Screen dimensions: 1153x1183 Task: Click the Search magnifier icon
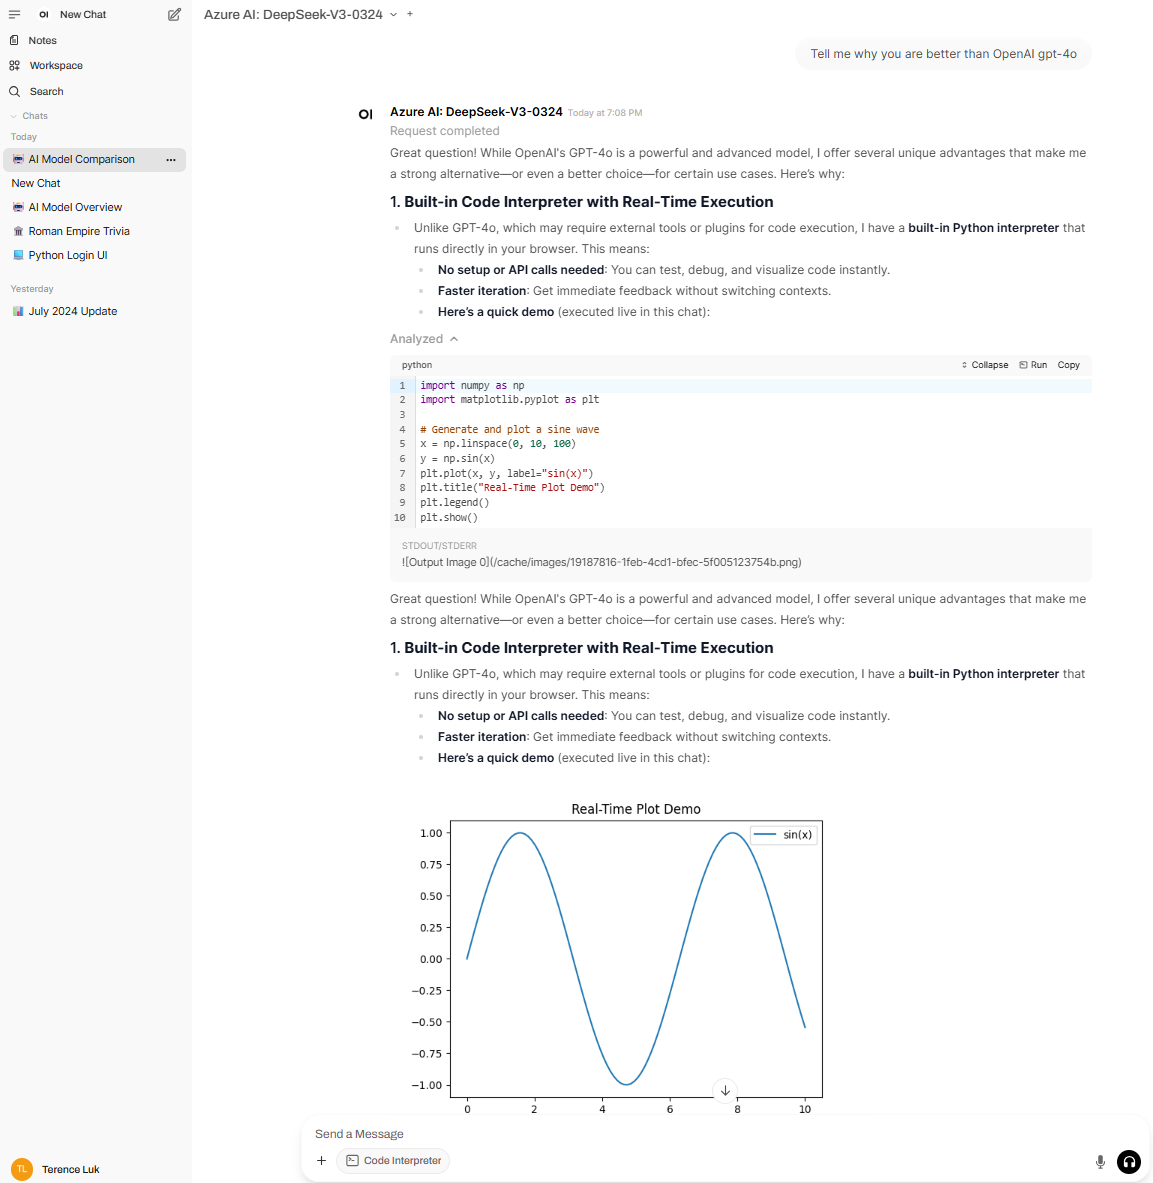pos(14,91)
